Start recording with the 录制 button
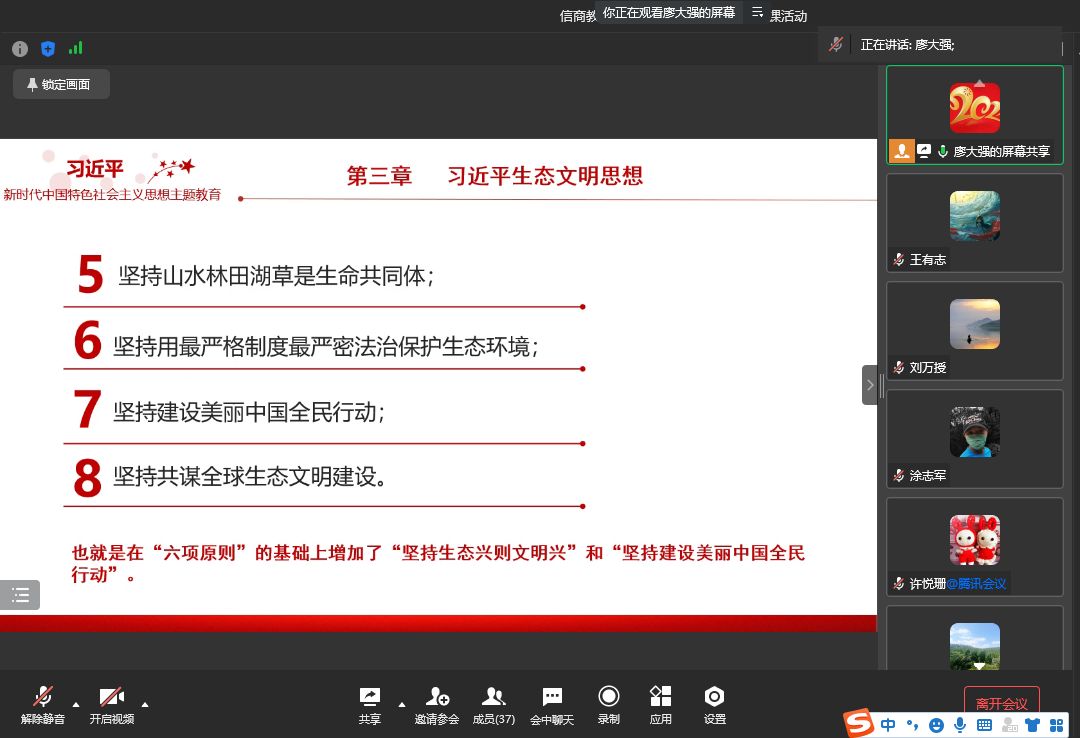This screenshot has height=738, width=1080. [608, 705]
